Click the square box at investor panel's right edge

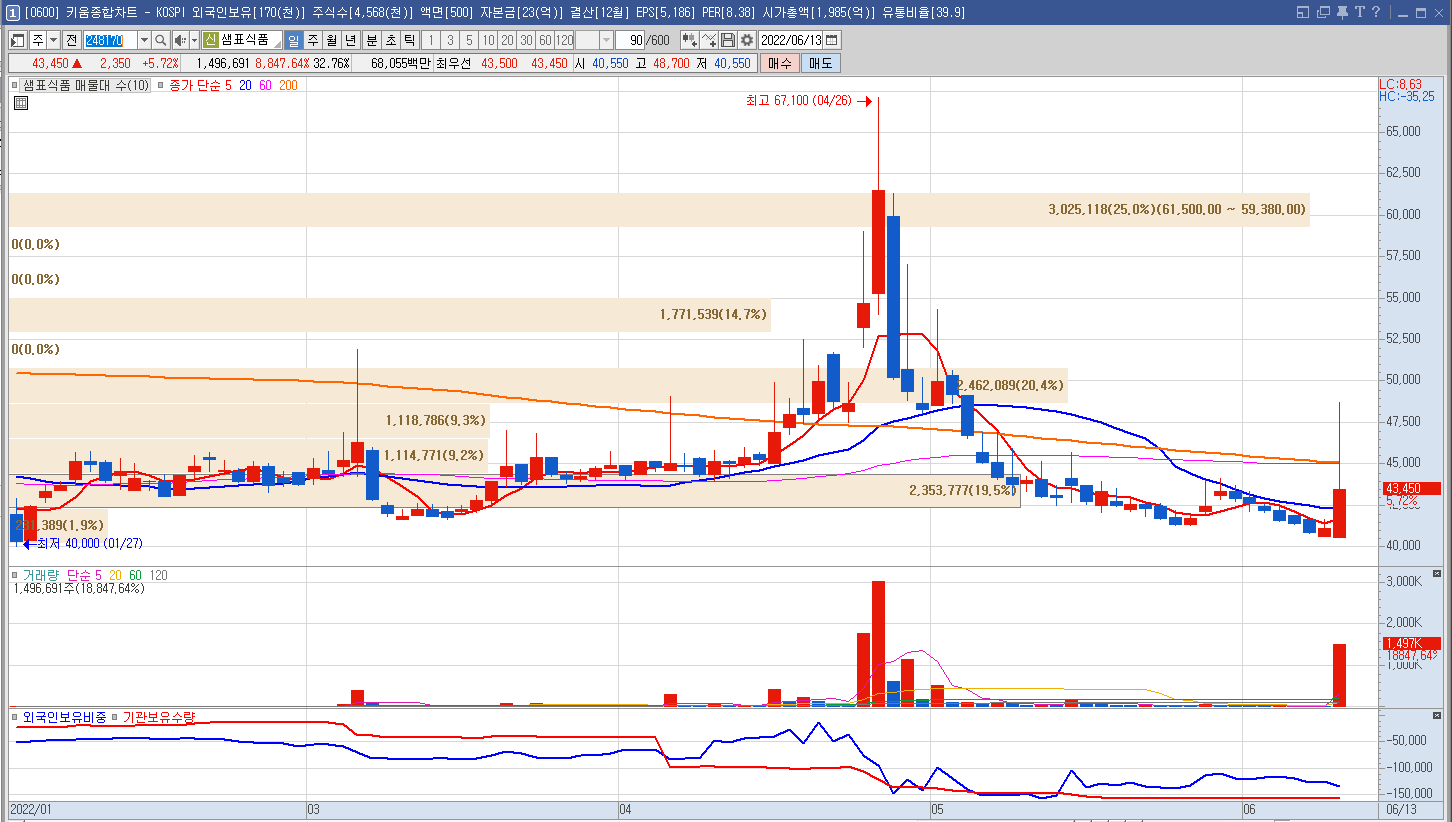coord(1437,715)
